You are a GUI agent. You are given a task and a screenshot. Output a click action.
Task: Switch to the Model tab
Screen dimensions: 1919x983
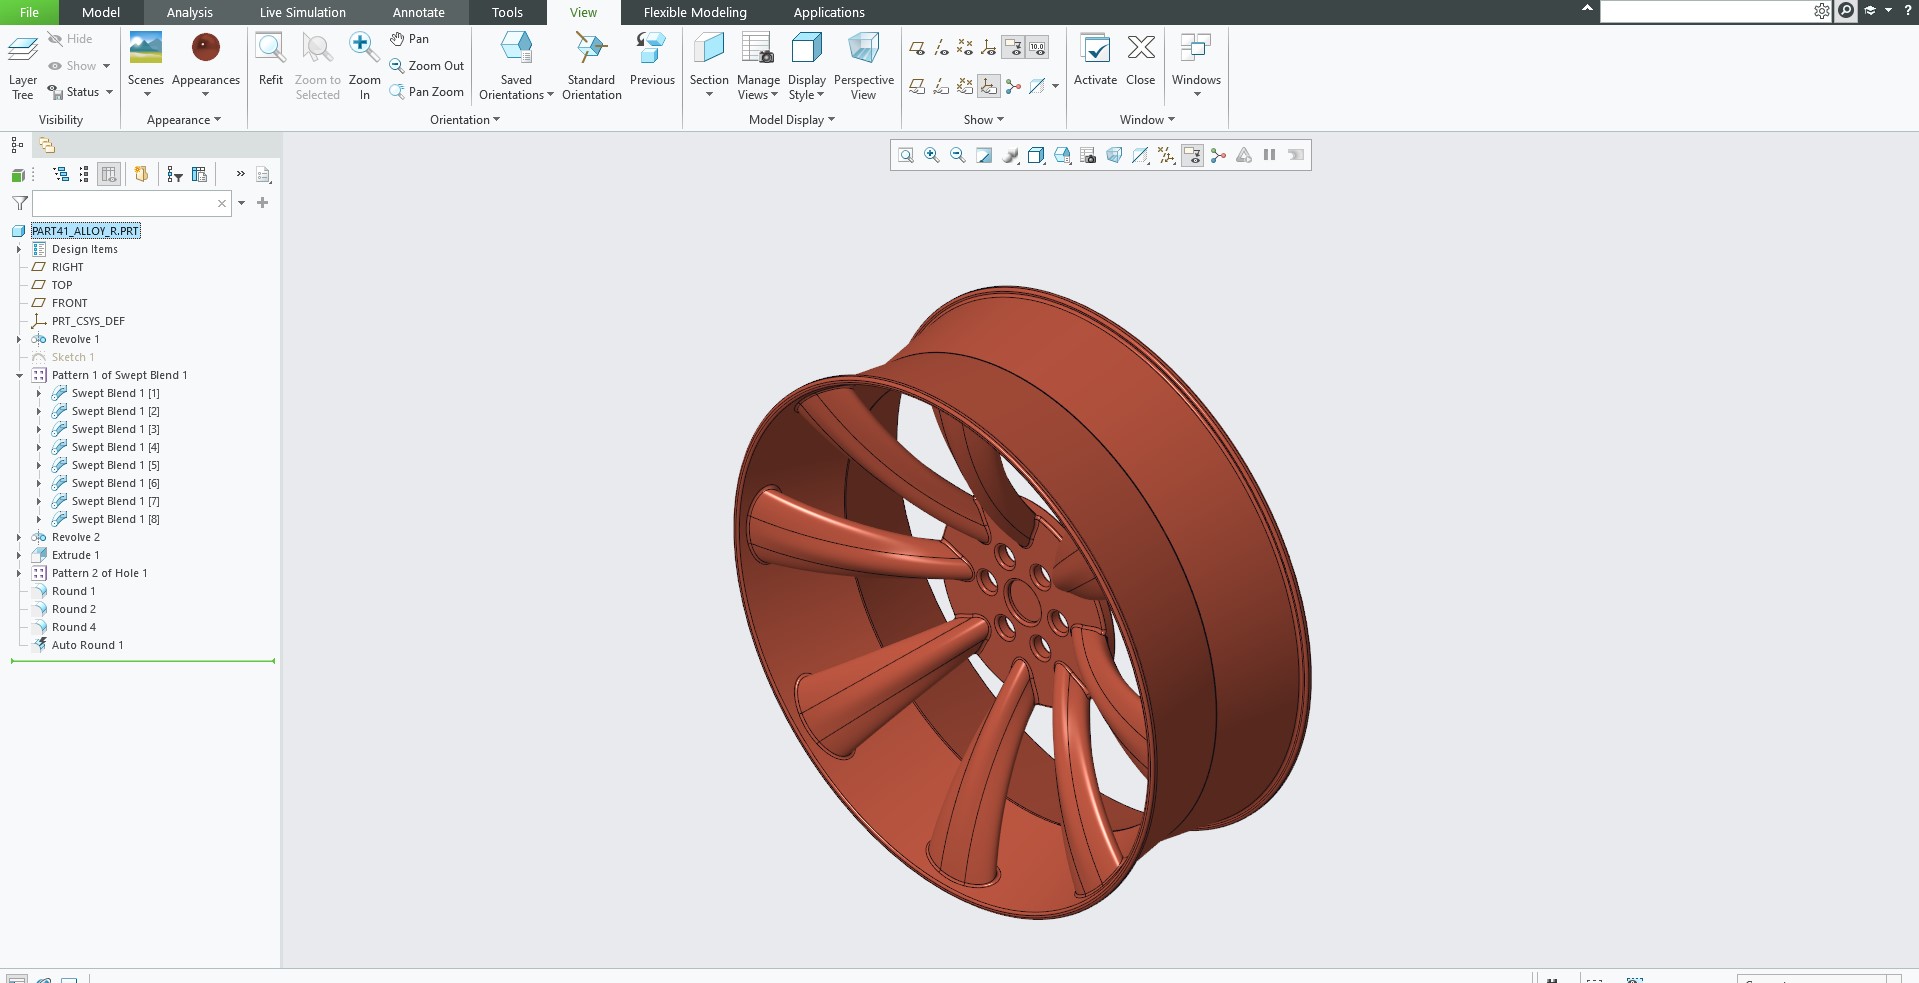[101, 12]
